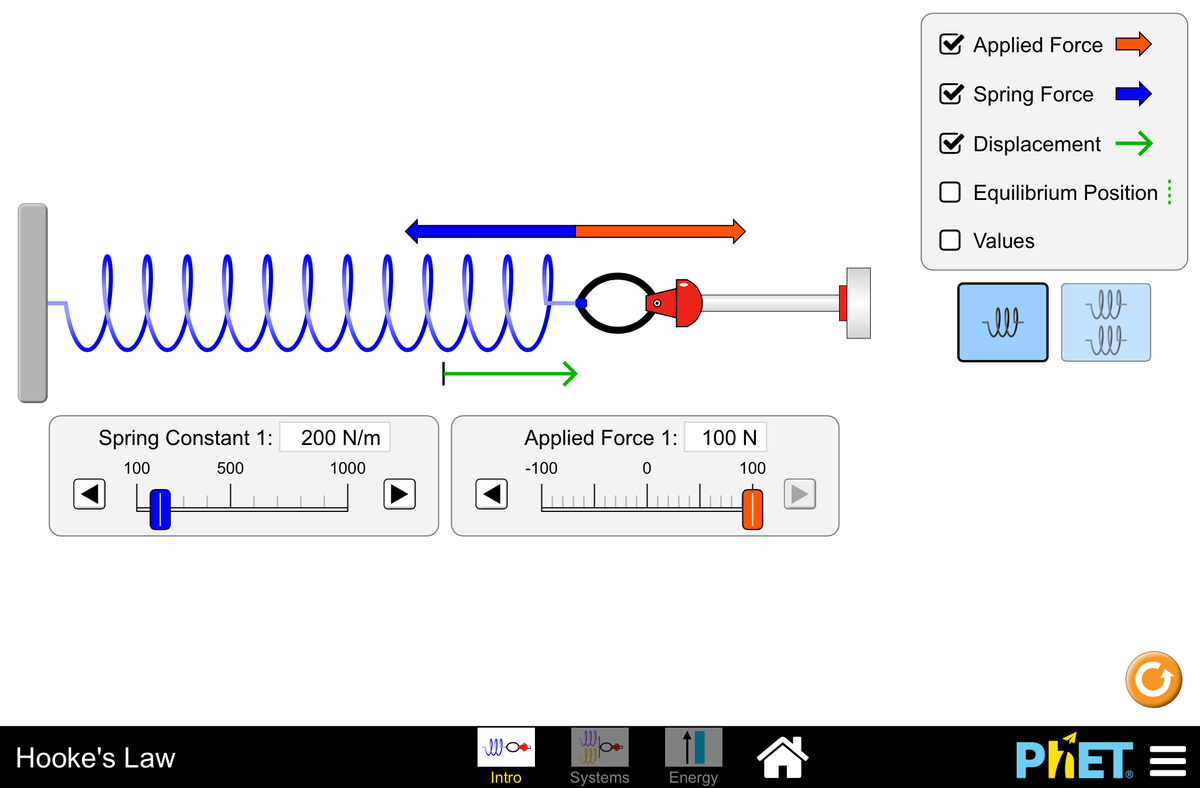The image size is (1200, 788).
Task: Click the Applied Force decrease arrow
Action: point(491,494)
